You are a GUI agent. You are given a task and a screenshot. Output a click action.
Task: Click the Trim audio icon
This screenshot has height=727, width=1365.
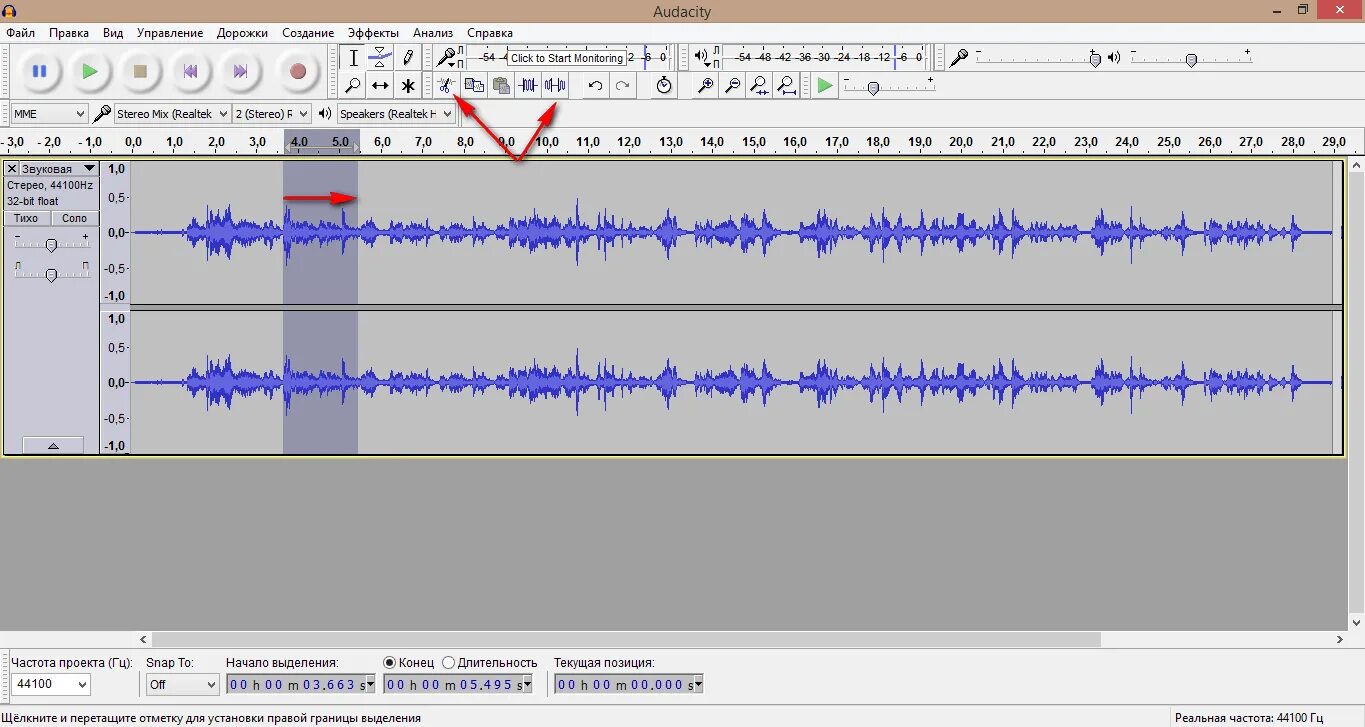[528, 86]
